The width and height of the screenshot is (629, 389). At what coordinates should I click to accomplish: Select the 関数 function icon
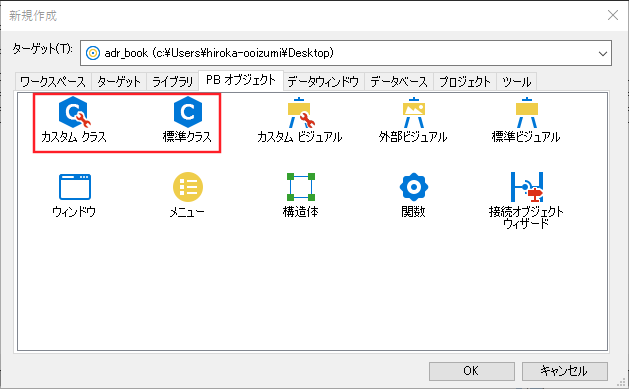[414, 187]
